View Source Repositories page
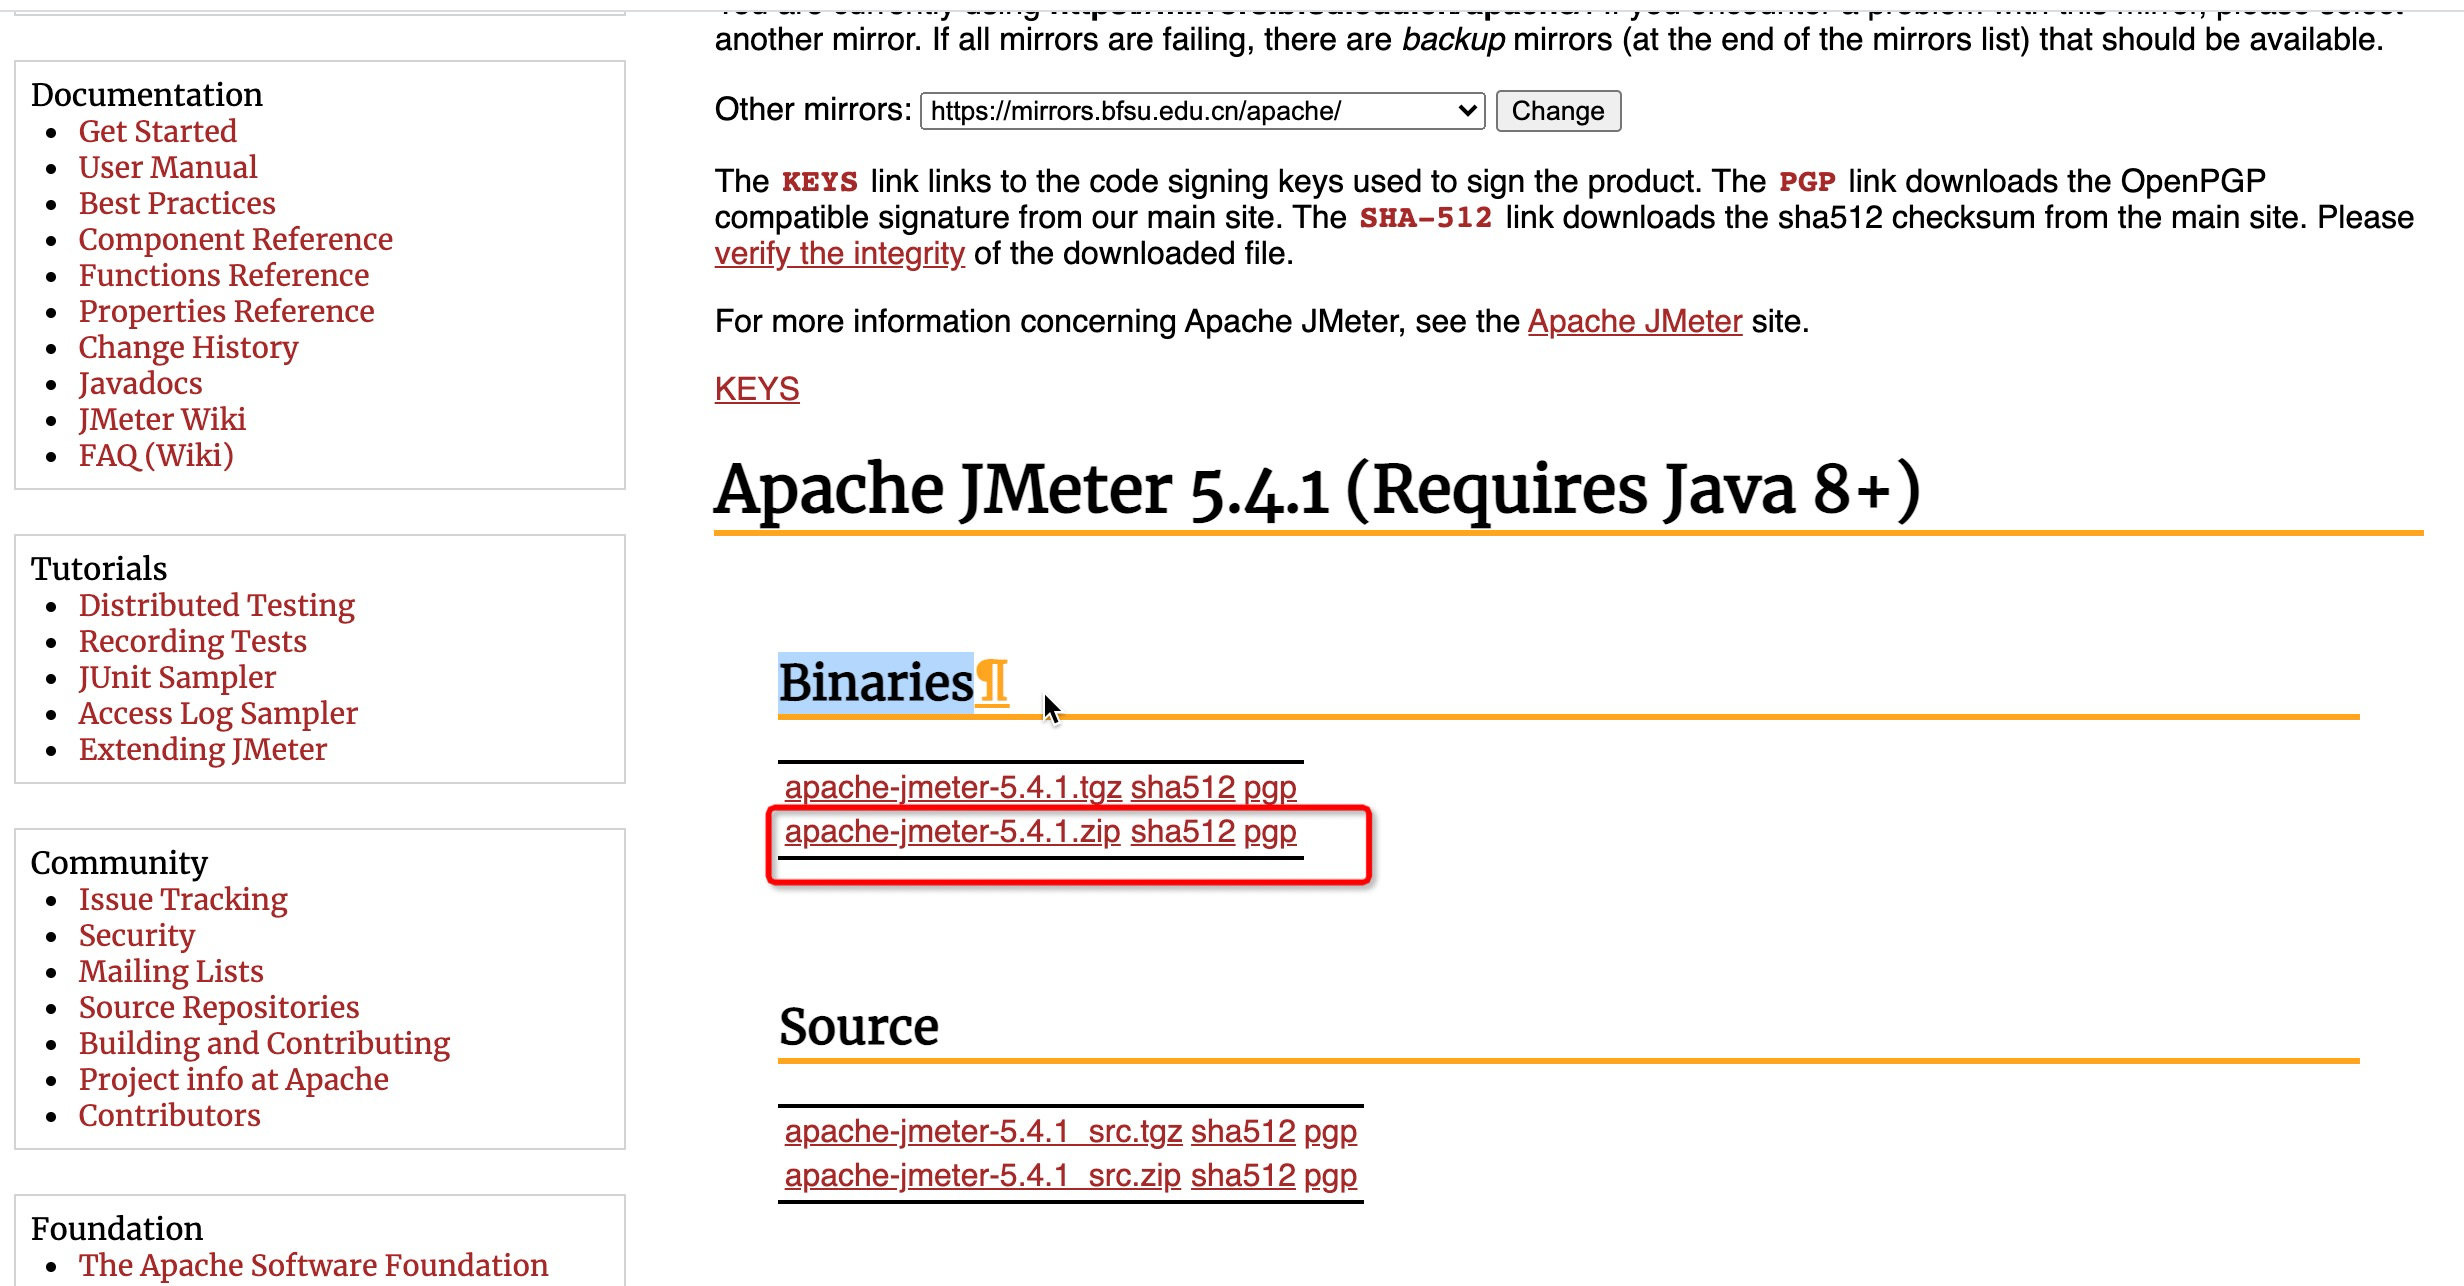The width and height of the screenshot is (2464, 1286). pos(218,1008)
